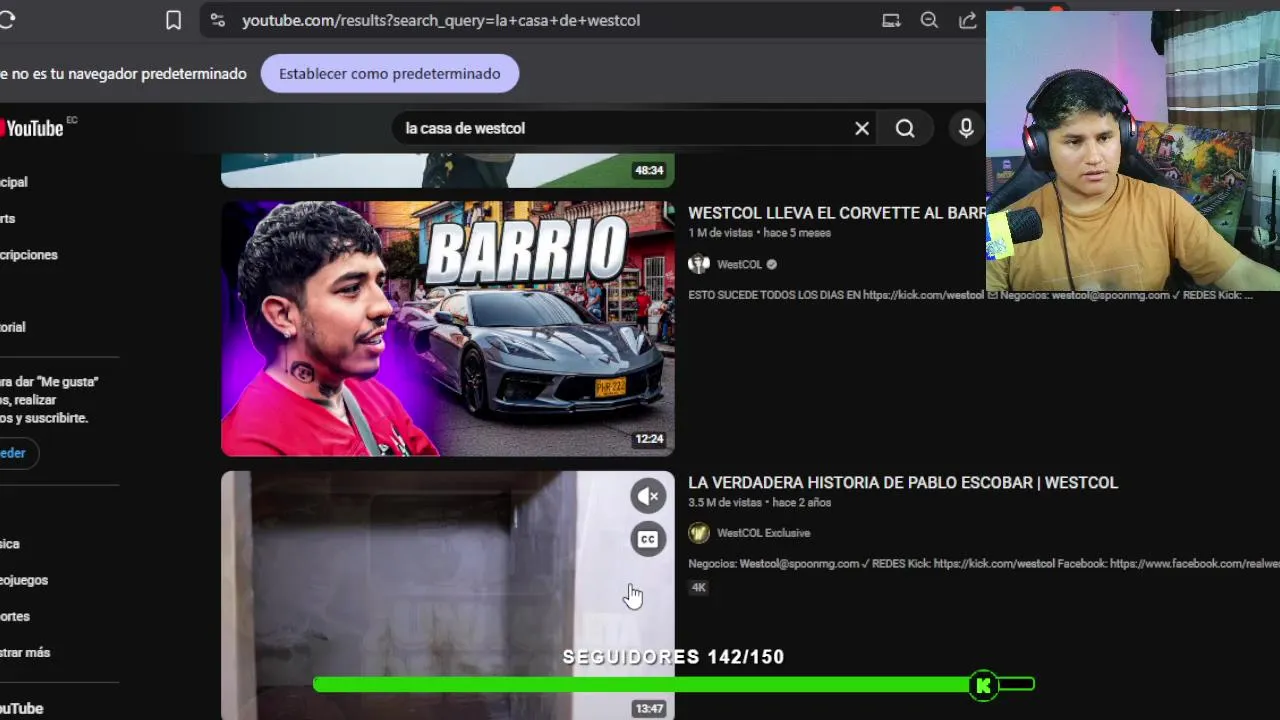Click the browser reload icon
The width and height of the screenshot is (1280, 720).
coord(6,20)
